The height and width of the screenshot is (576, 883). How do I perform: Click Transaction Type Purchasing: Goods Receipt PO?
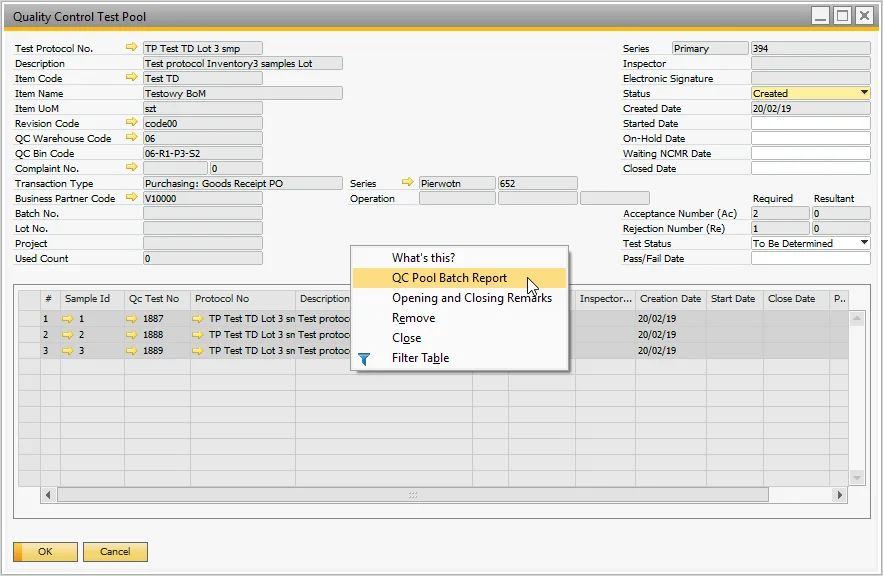point(243,183)
